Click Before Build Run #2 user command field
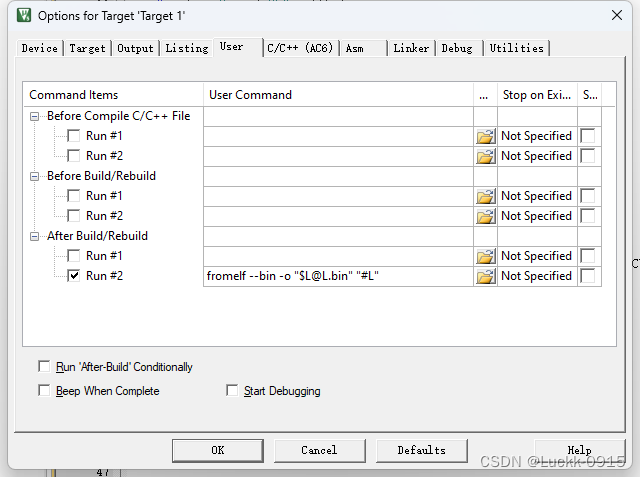Viewport: 640px width, 477px height. [x=338, y=216]
